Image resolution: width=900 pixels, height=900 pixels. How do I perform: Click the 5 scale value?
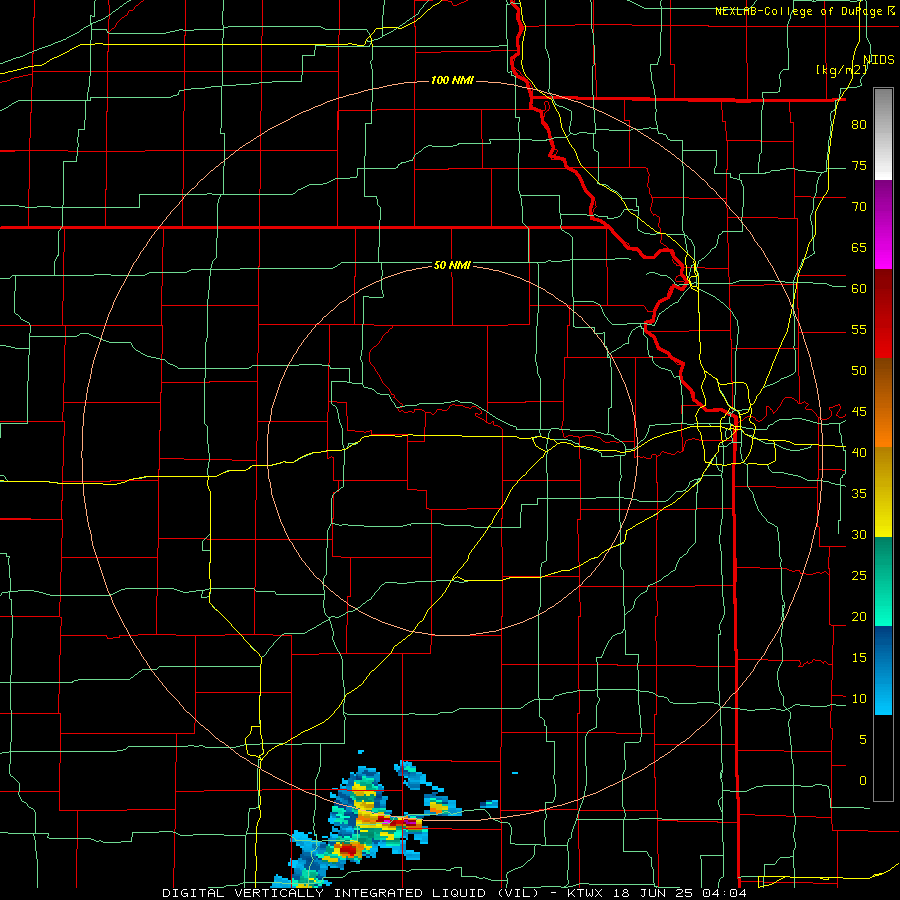click(863, 739)
